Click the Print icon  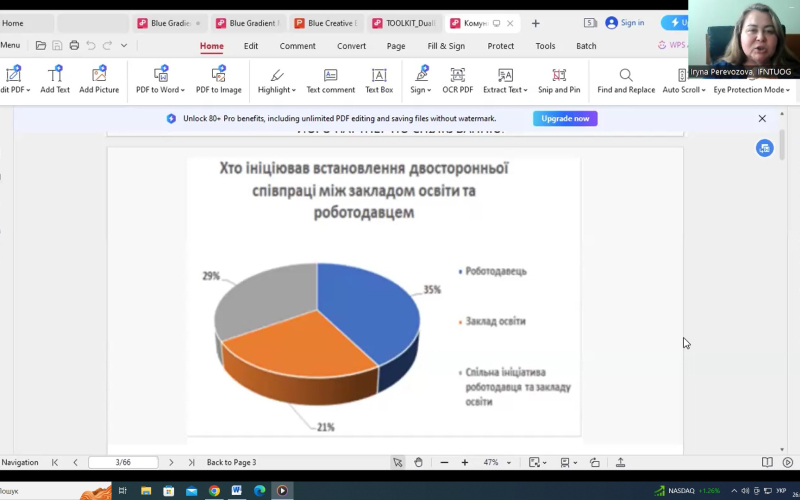tap(74, 45)
